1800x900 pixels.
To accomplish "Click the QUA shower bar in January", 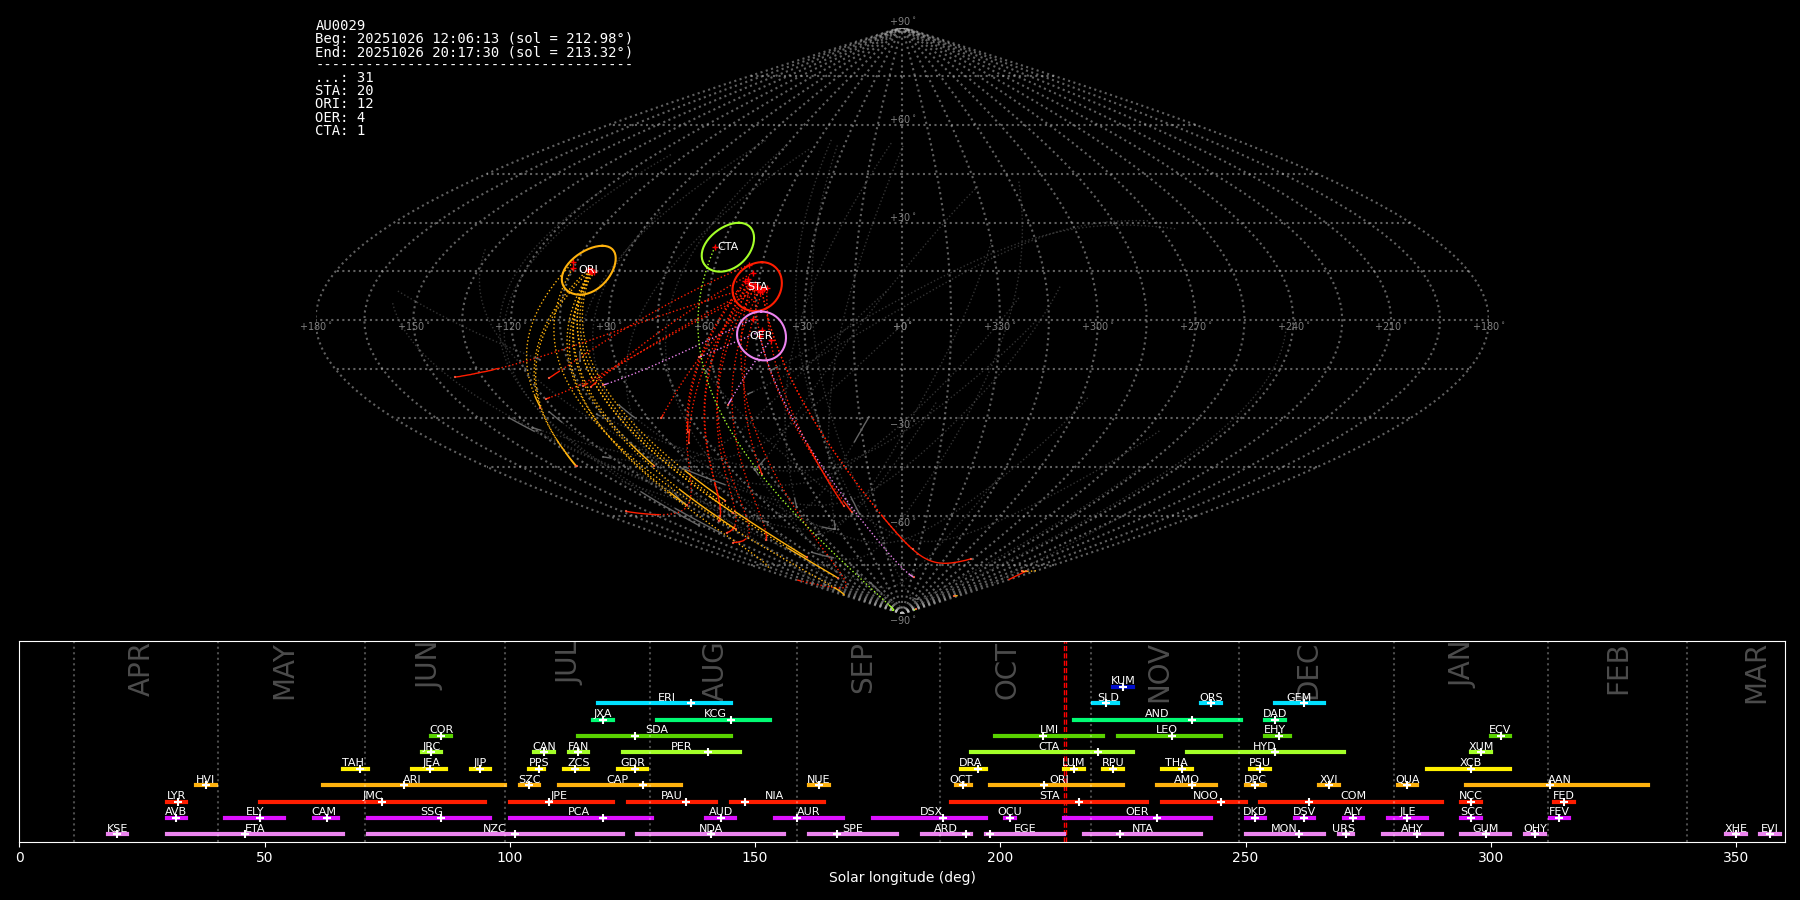I will tap(1407, 785).
